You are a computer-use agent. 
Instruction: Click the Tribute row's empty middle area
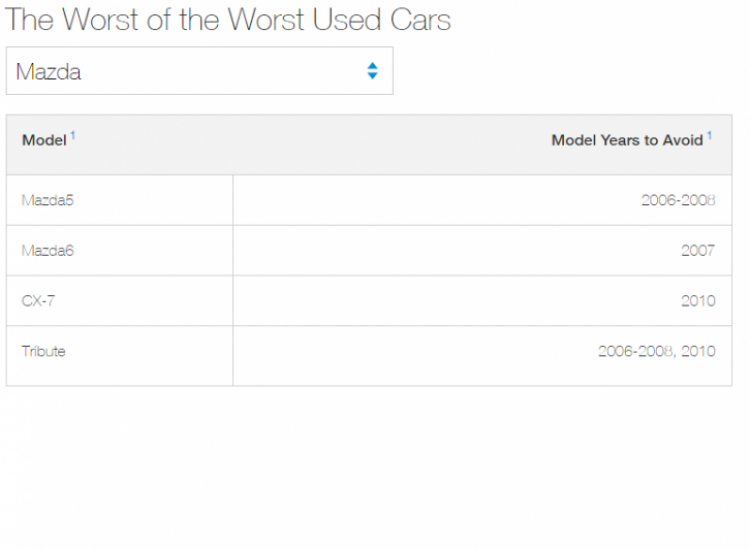coord(400,356)
